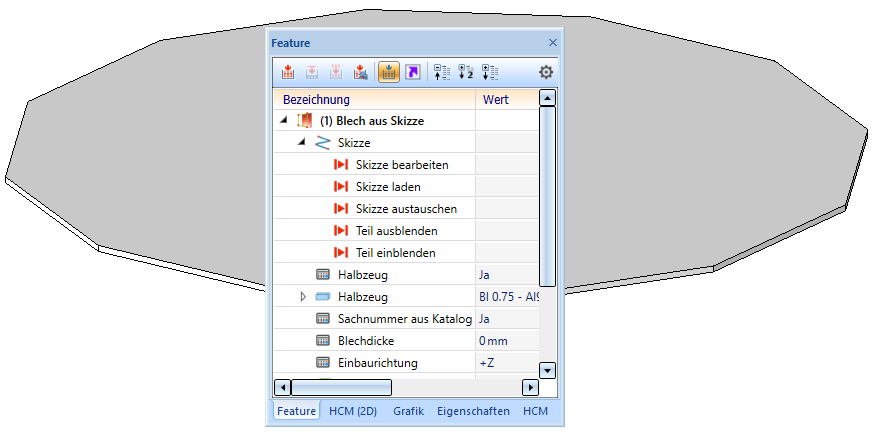Viewport: 872px width, 445px height.
Task: Open the Feature panel settings gear
Action: [x=546, y=72]
